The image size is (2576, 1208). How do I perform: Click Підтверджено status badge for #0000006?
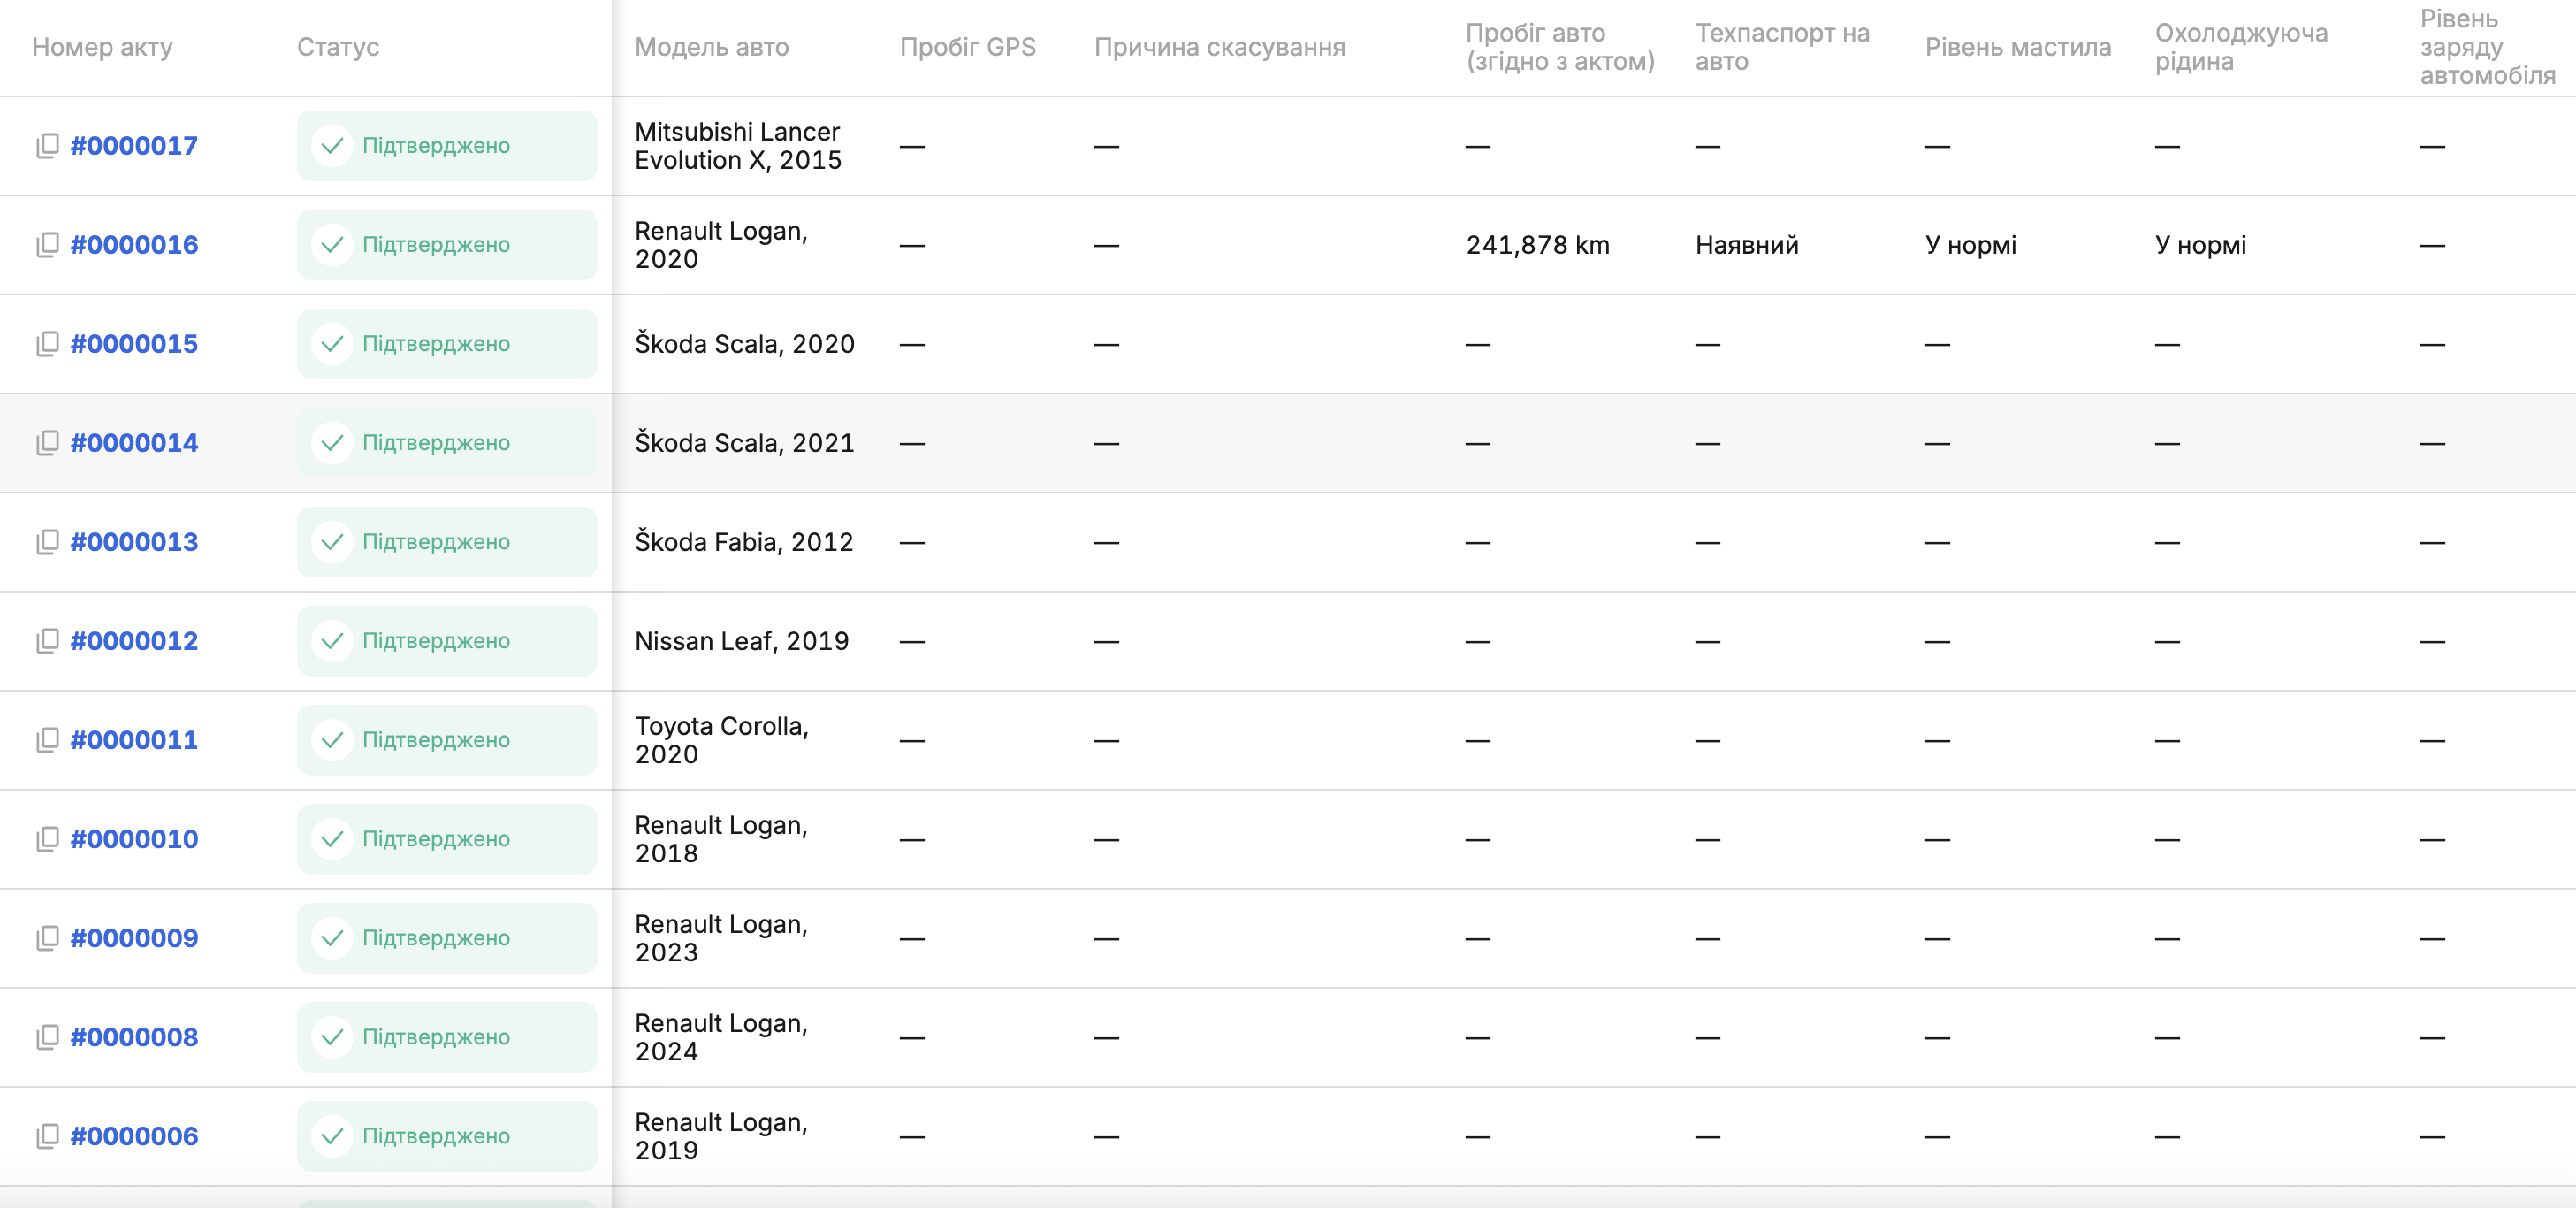pos(447,1136)
